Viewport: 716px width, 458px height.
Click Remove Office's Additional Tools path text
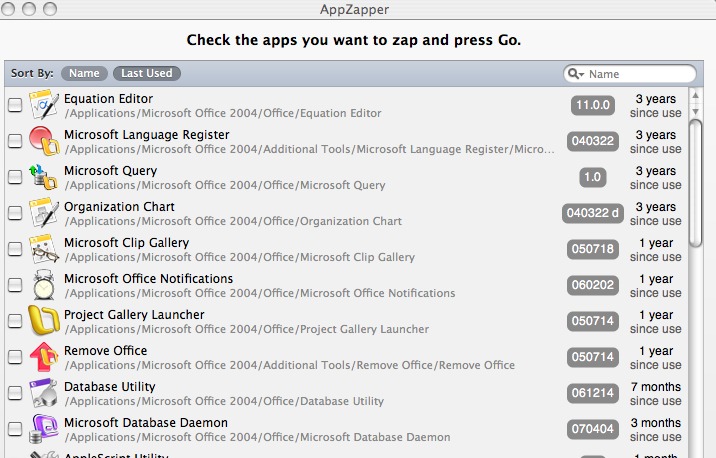[x=290, y=365]
